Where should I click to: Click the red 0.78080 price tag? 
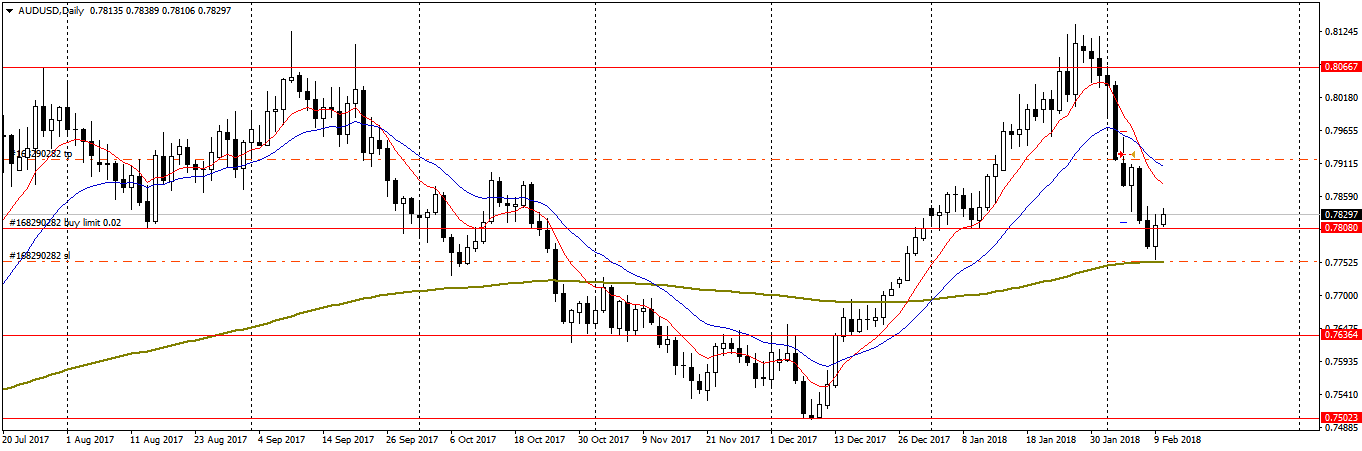(1339, 228)
